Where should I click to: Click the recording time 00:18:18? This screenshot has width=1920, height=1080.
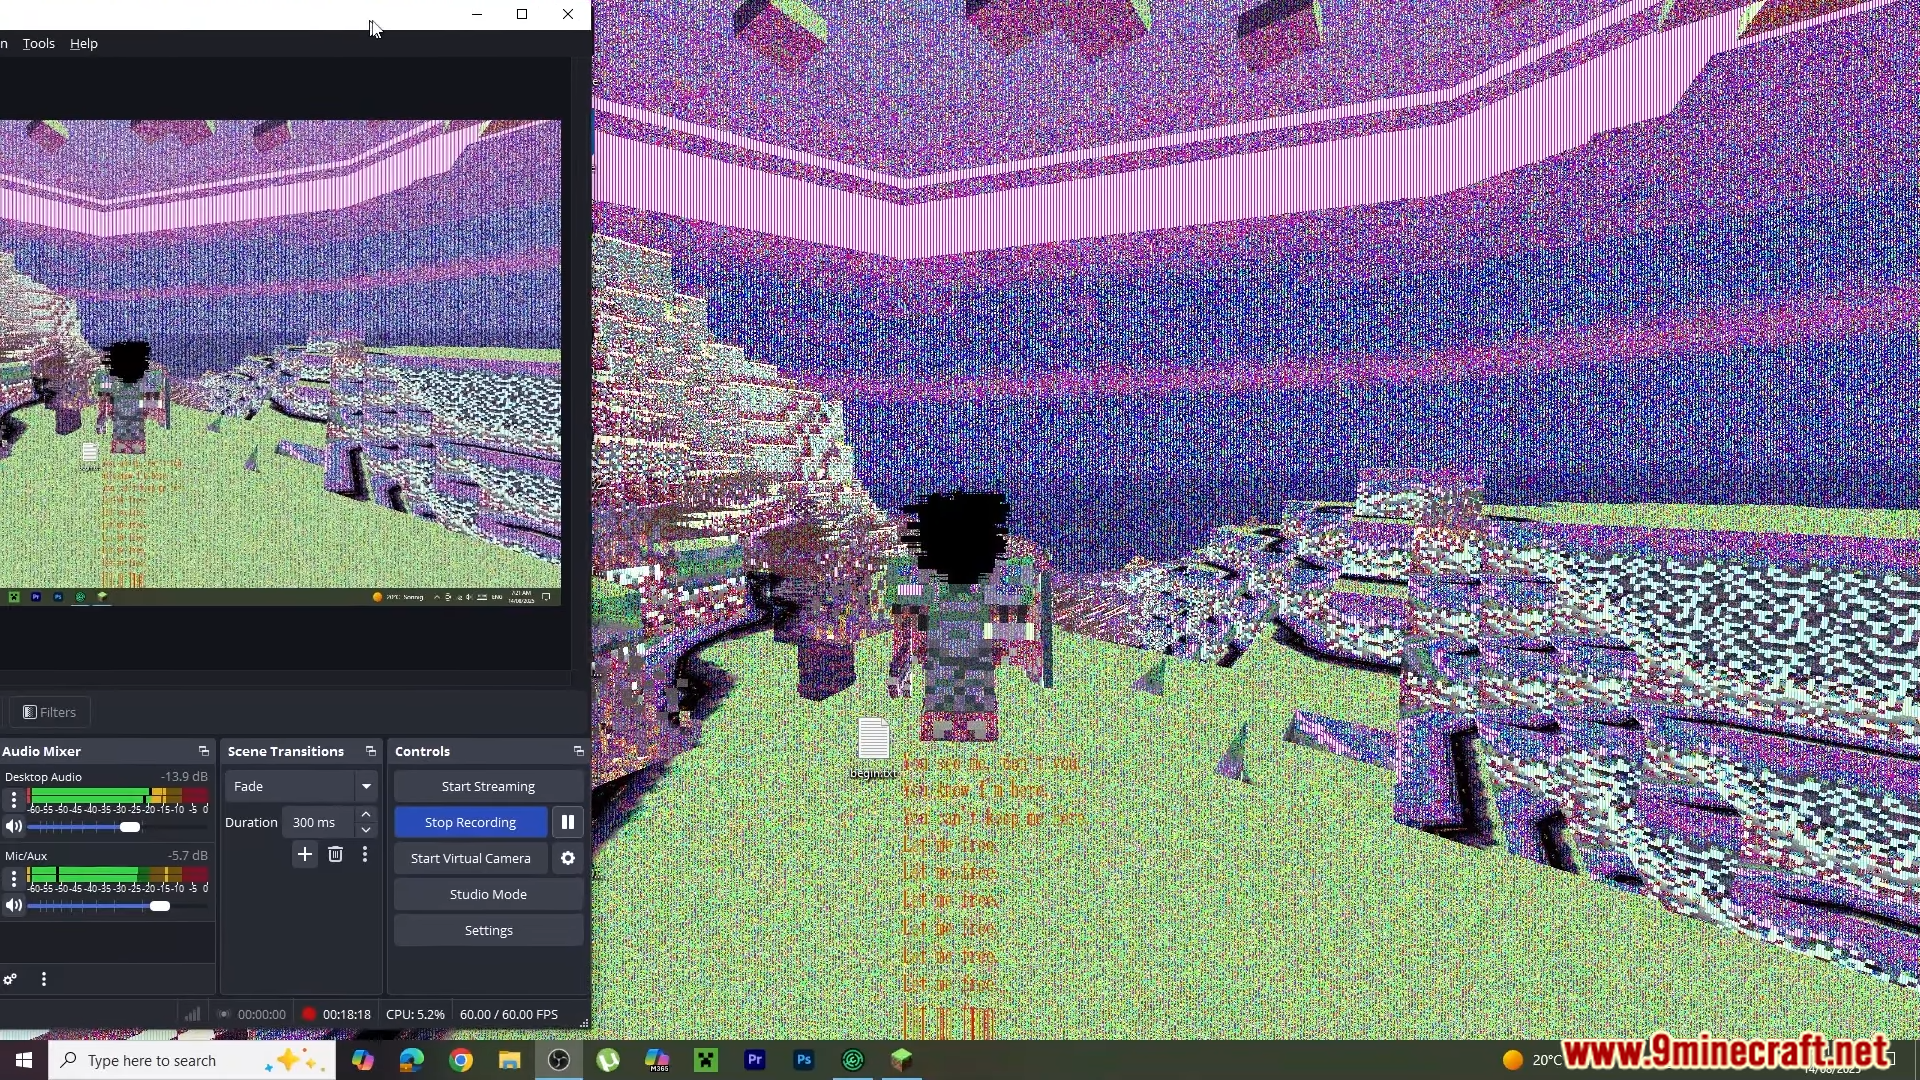pyautogui.click(x=347, y=1014)
